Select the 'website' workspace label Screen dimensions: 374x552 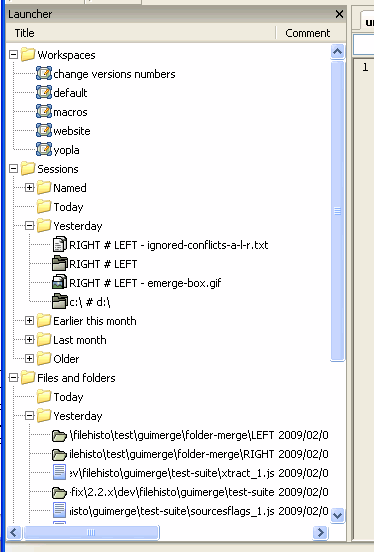coord(72,131)
